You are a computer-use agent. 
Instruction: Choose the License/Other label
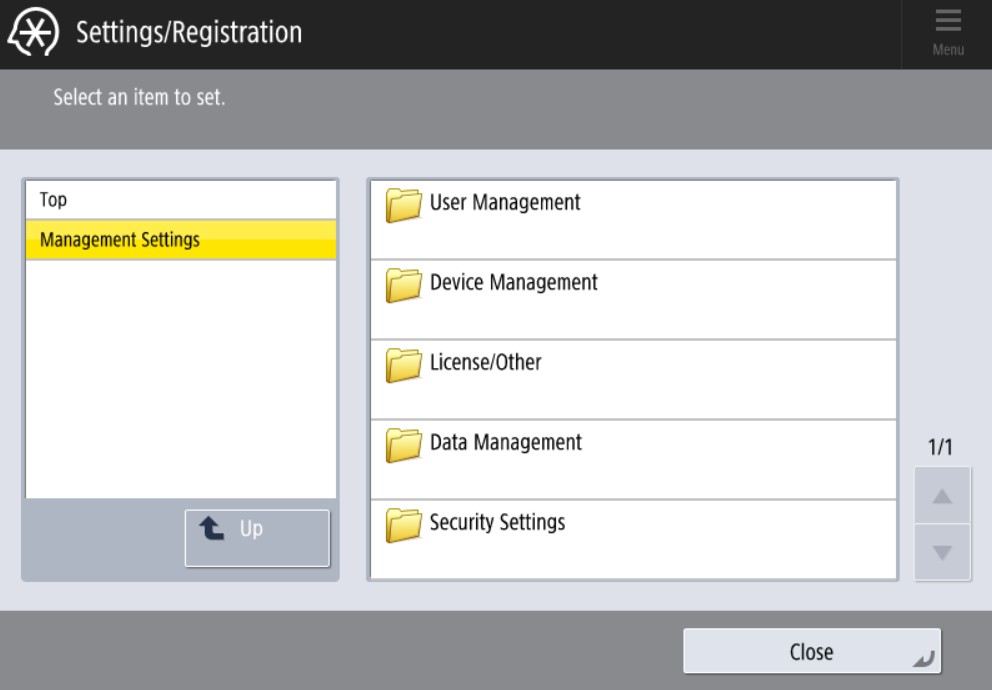pyautogui.click(x=485, y=362)
